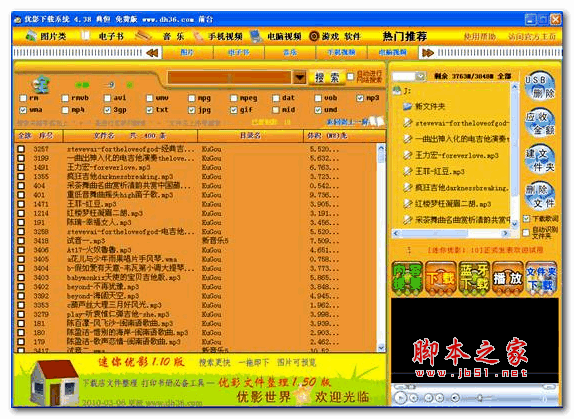Switch to the 电子书 tab

pos(239,53)
